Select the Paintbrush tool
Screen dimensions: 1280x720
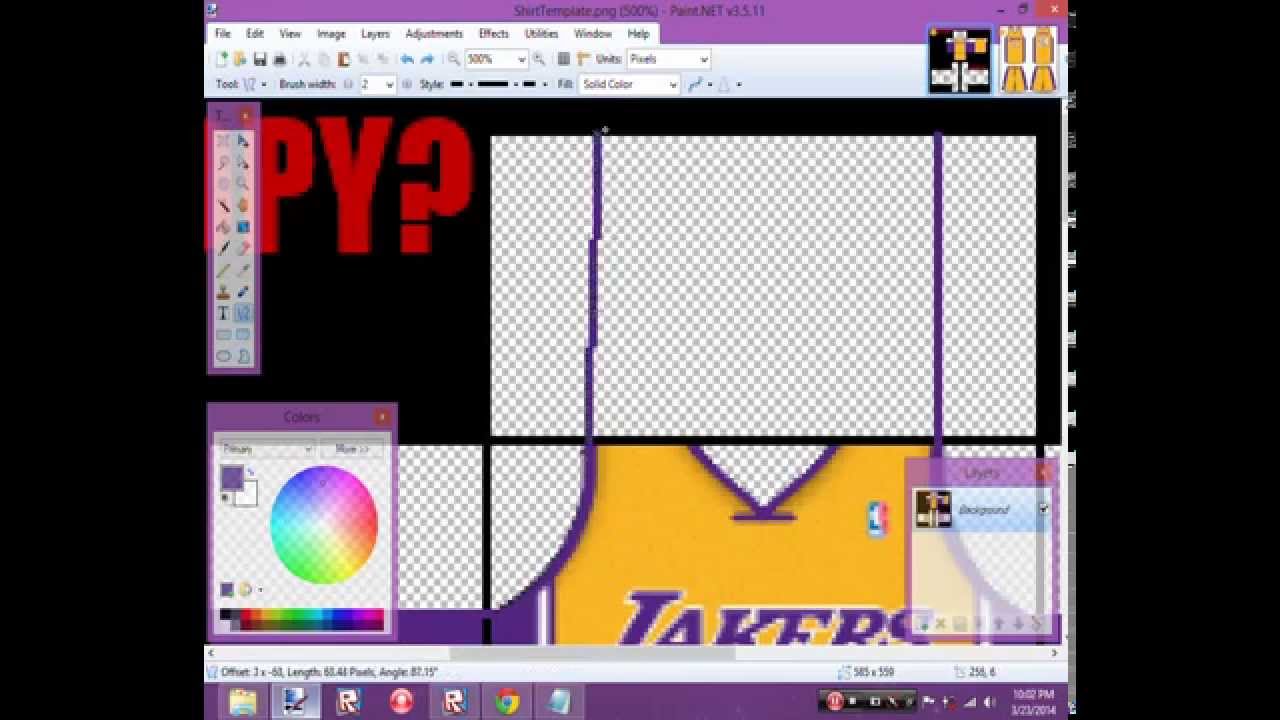(x=223, y=247)
